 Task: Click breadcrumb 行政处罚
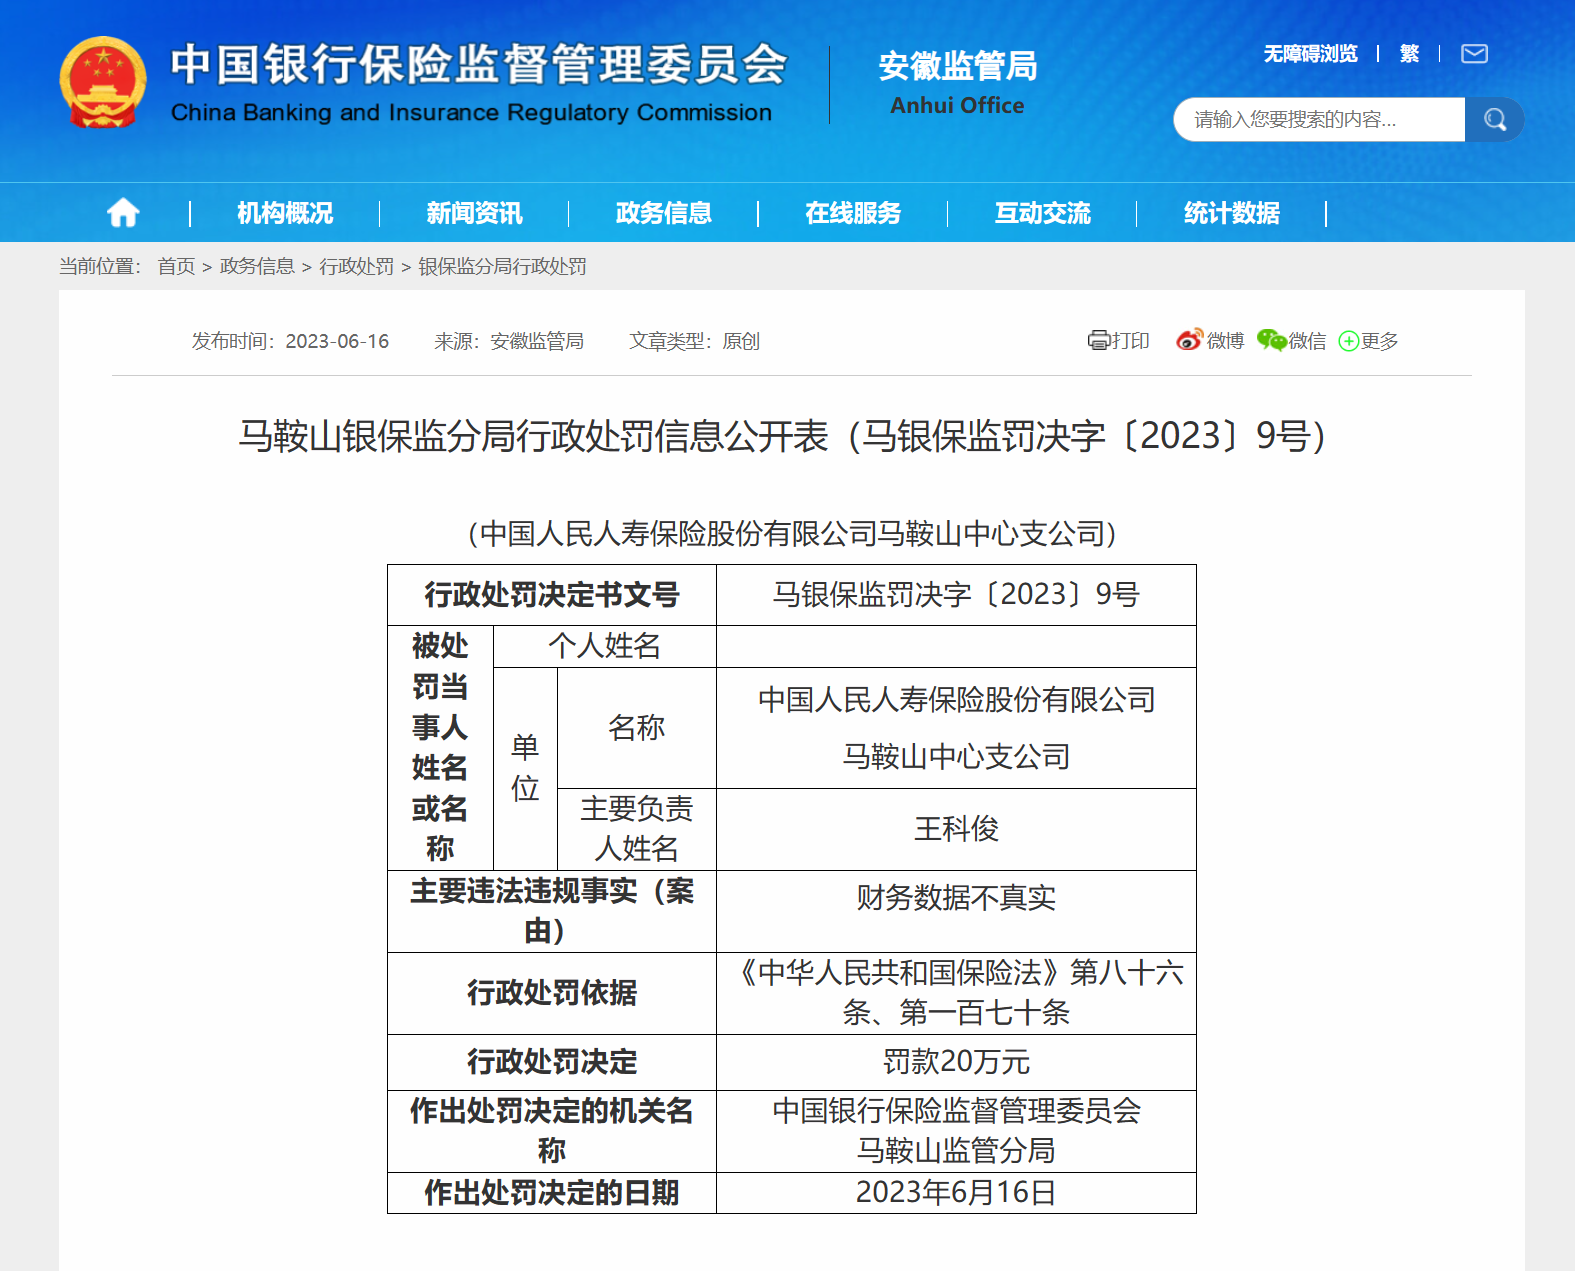pyautogui.click(x=356, y=266)
